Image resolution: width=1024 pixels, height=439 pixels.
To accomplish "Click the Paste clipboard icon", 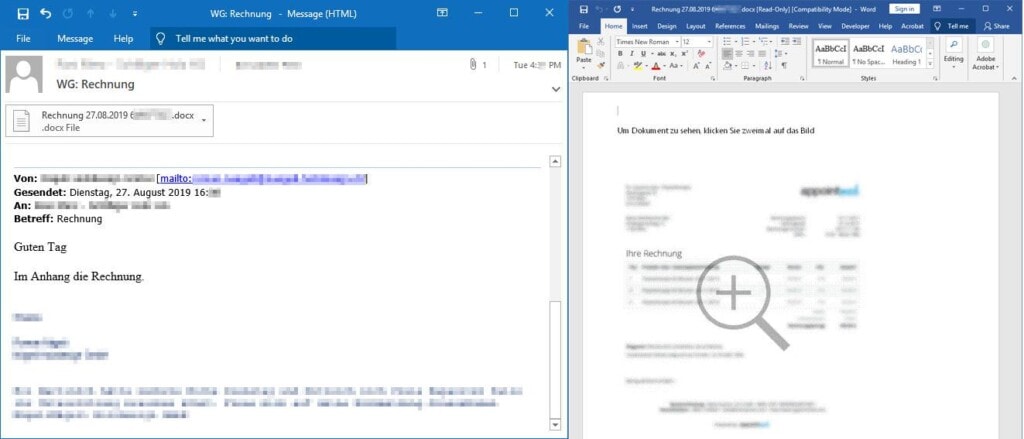I will tap(584, 48).
